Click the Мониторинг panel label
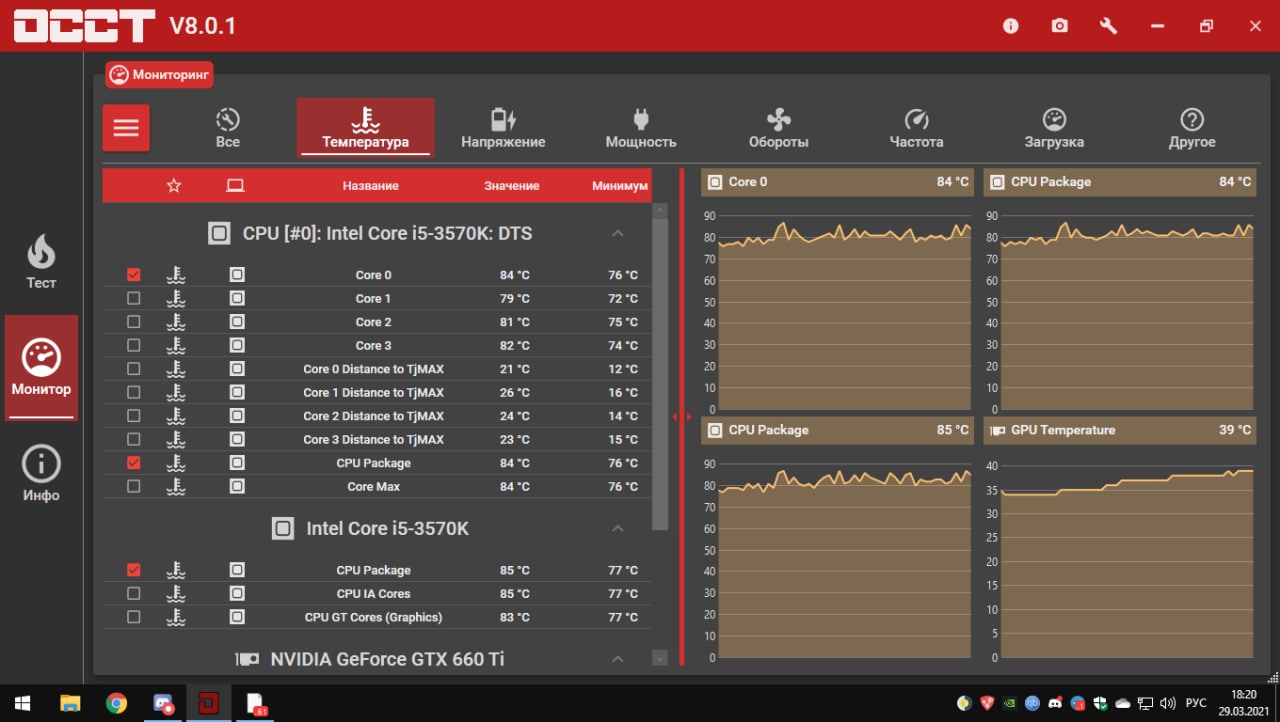The height and width of the screenshot is (722, 1280). point(160,75)
